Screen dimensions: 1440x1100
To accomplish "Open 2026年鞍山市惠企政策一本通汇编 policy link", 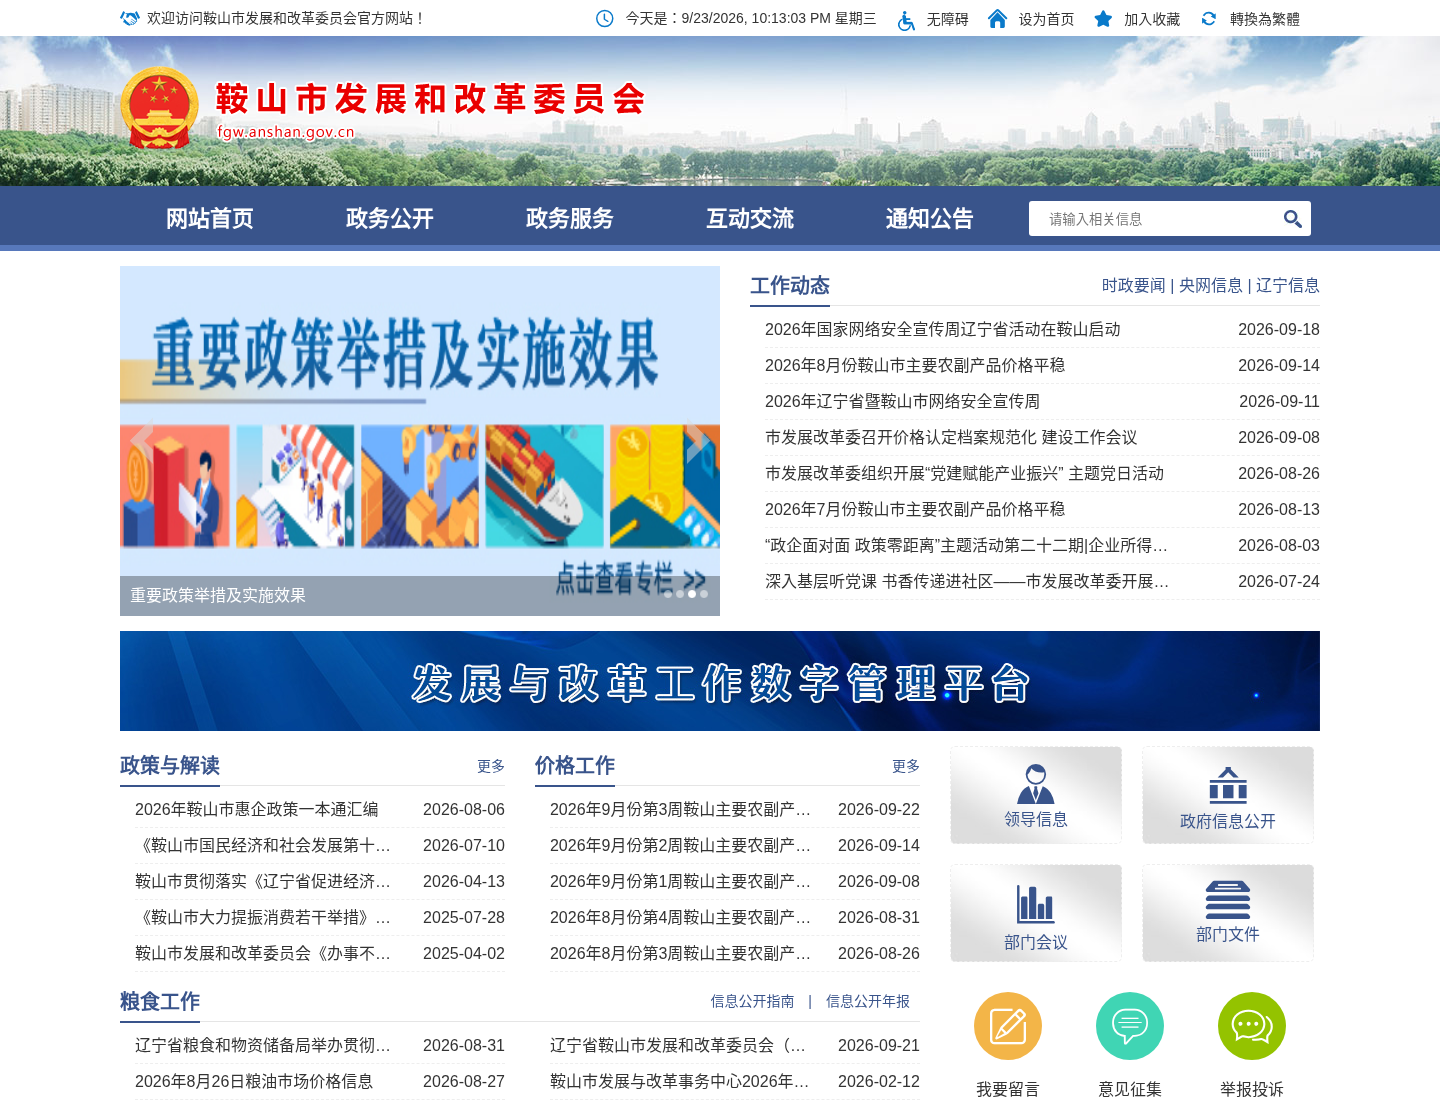I will pyautogui.click(x=257, y=809).
